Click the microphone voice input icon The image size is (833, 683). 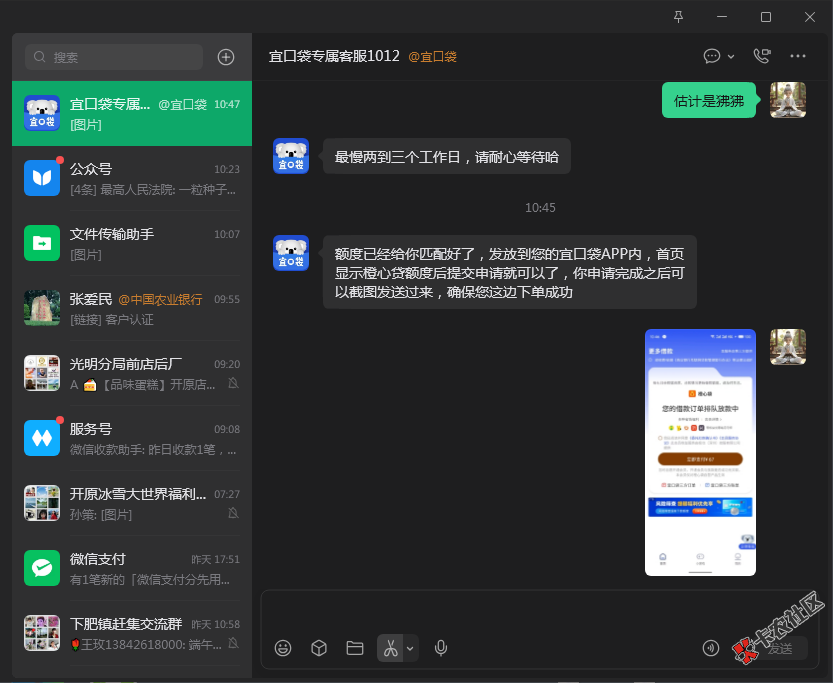coord(440,648)
